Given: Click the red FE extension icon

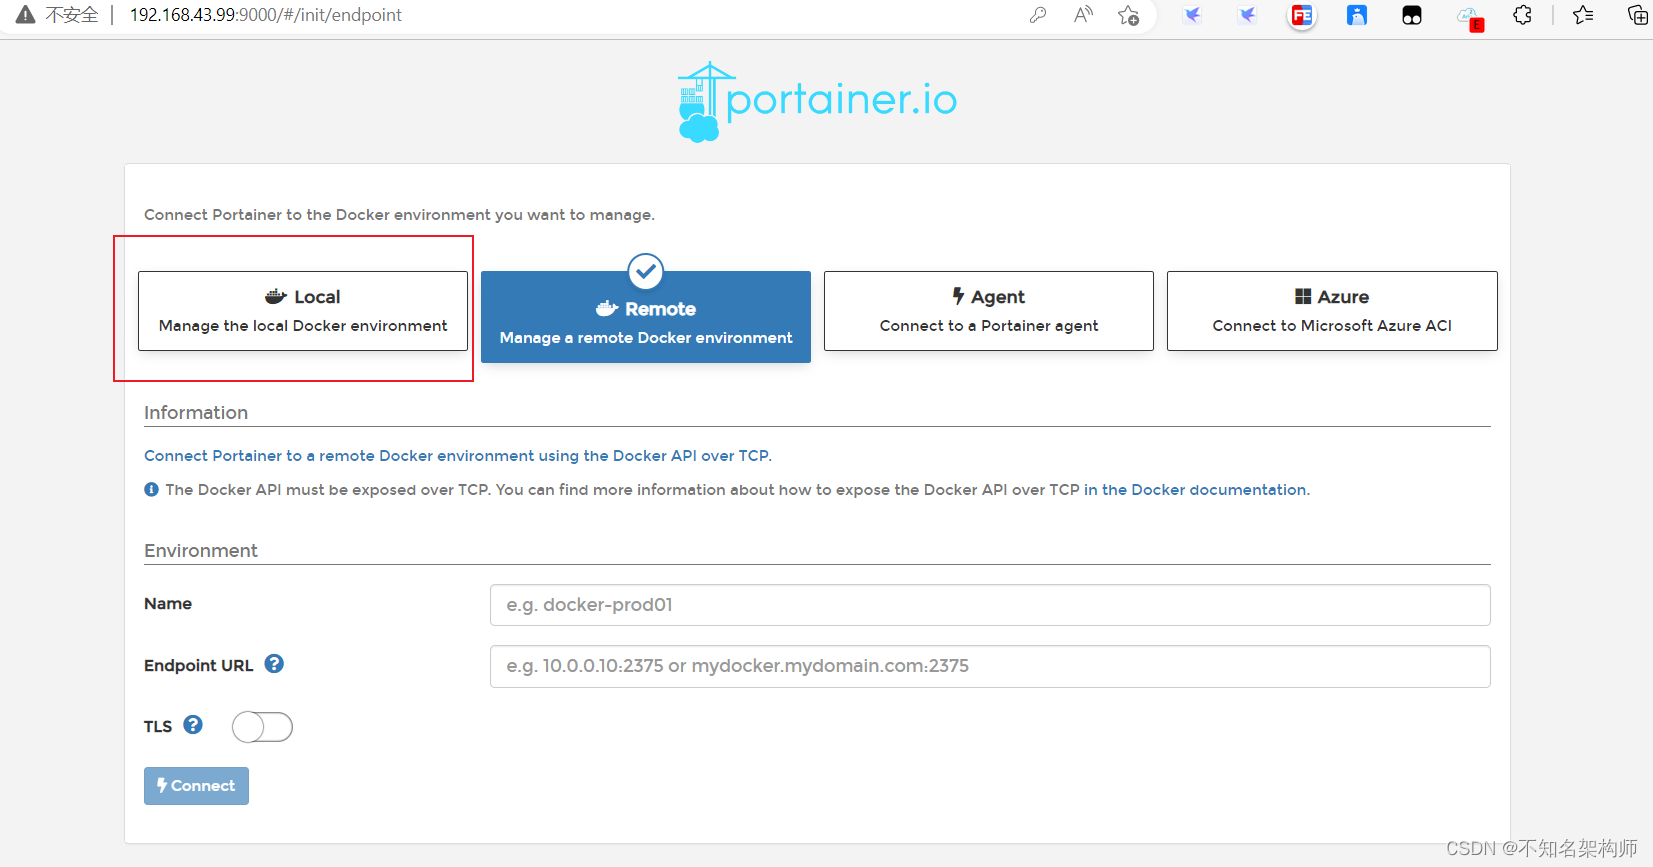Looking at the screenshot, I should pos(1302,15).
